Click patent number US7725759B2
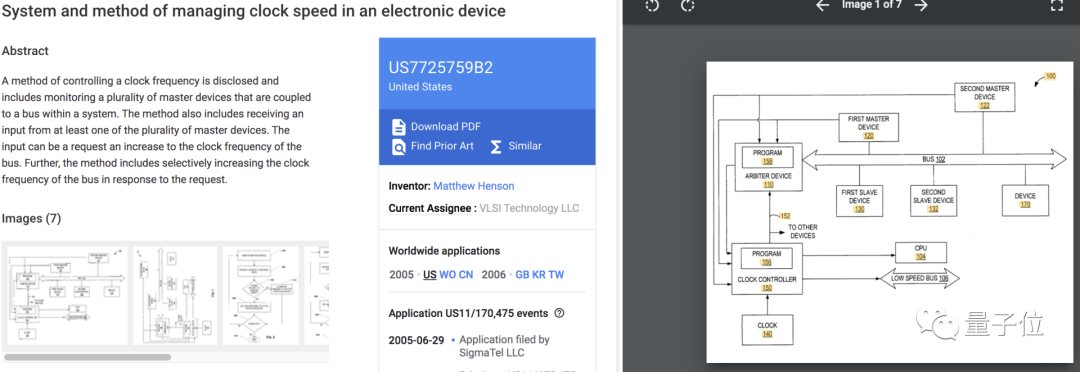Viewport: 1080px width, 372px height. (x=441, y=68)
